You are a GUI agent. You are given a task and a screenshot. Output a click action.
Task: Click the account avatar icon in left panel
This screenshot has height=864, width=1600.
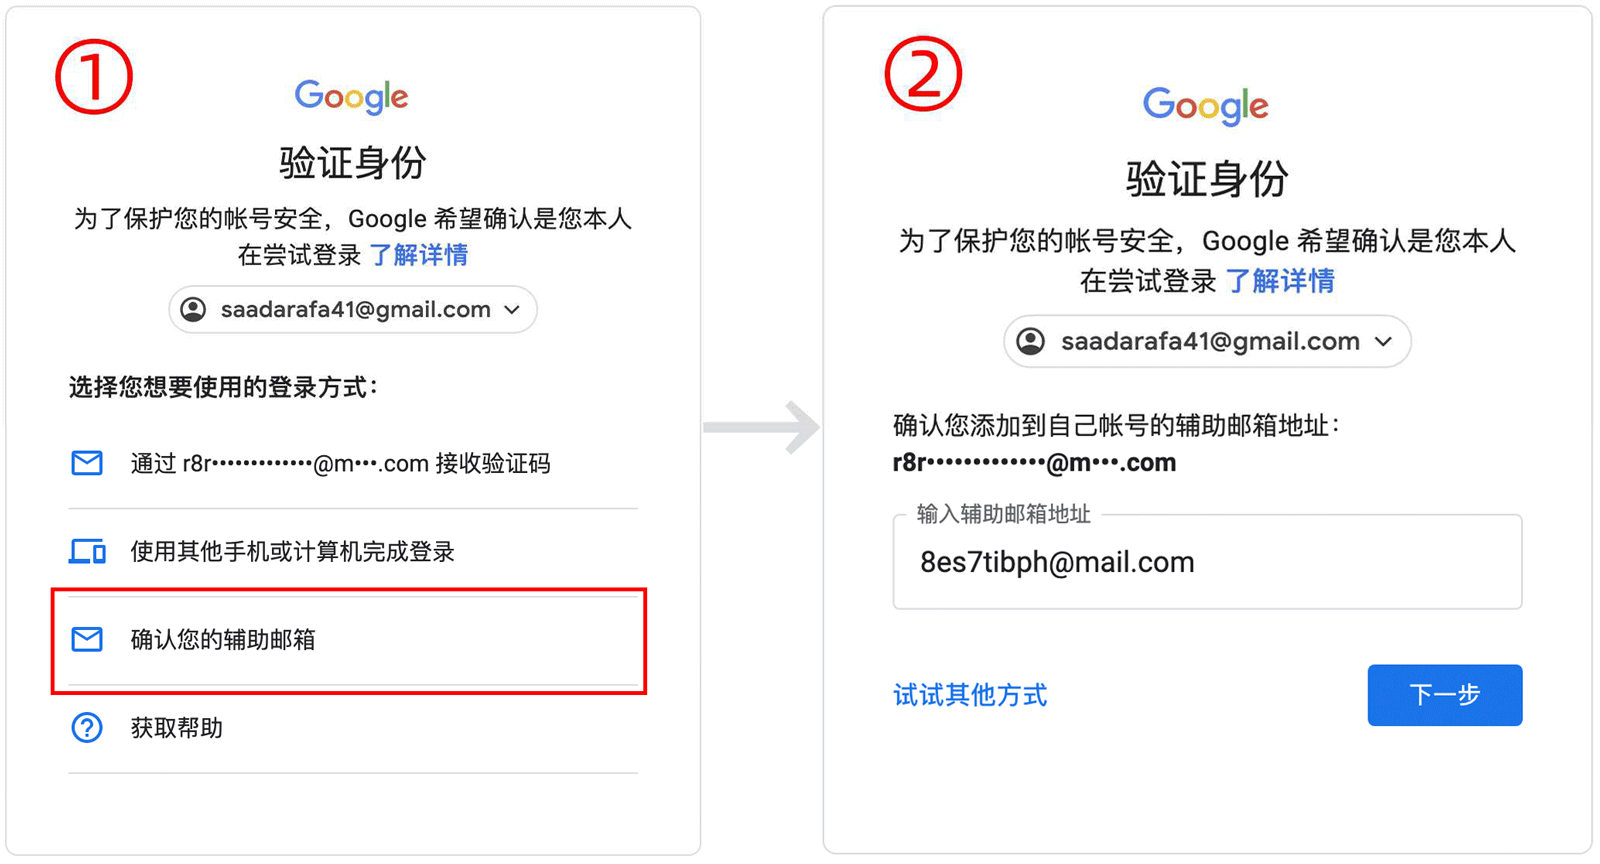click(194, 310)
